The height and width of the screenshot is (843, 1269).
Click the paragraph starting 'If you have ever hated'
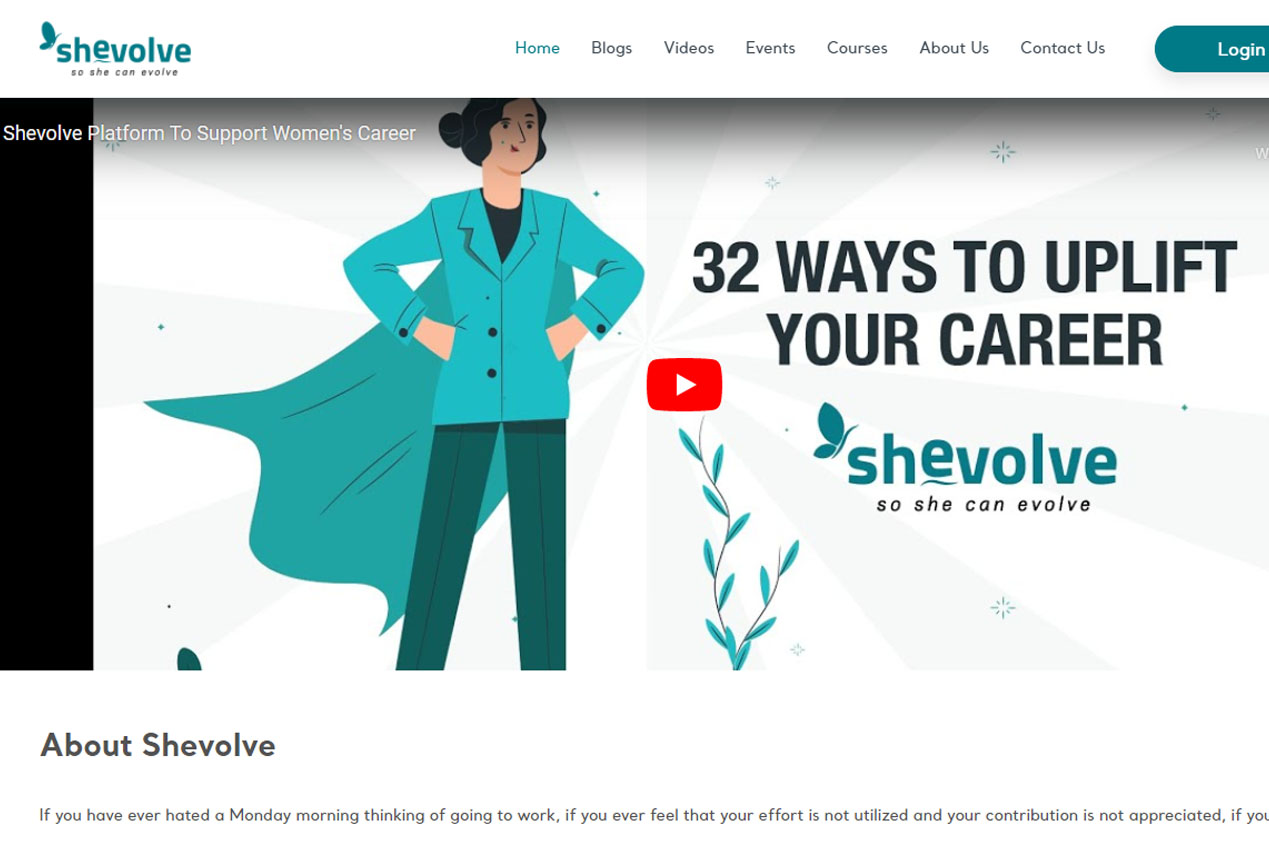pyautogui.click(x=654, y=815)
